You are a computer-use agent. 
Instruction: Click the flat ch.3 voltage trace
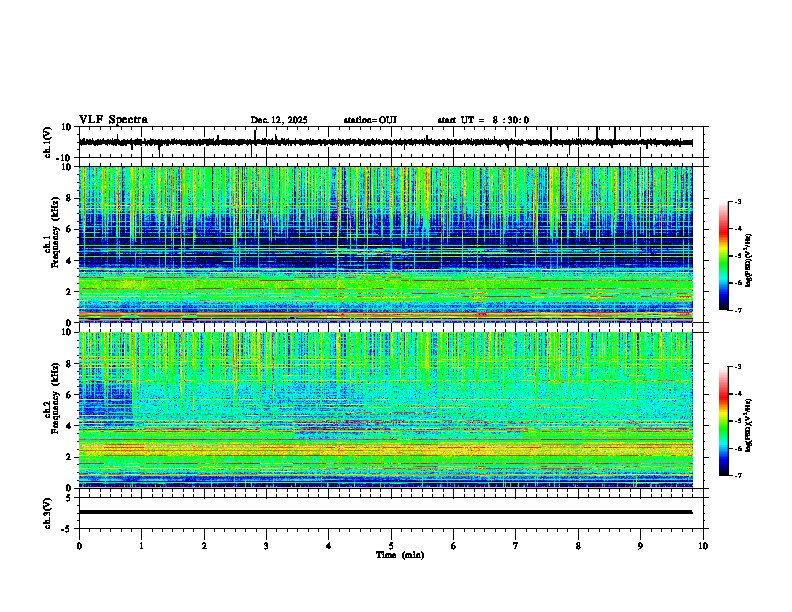coord(386,512)
